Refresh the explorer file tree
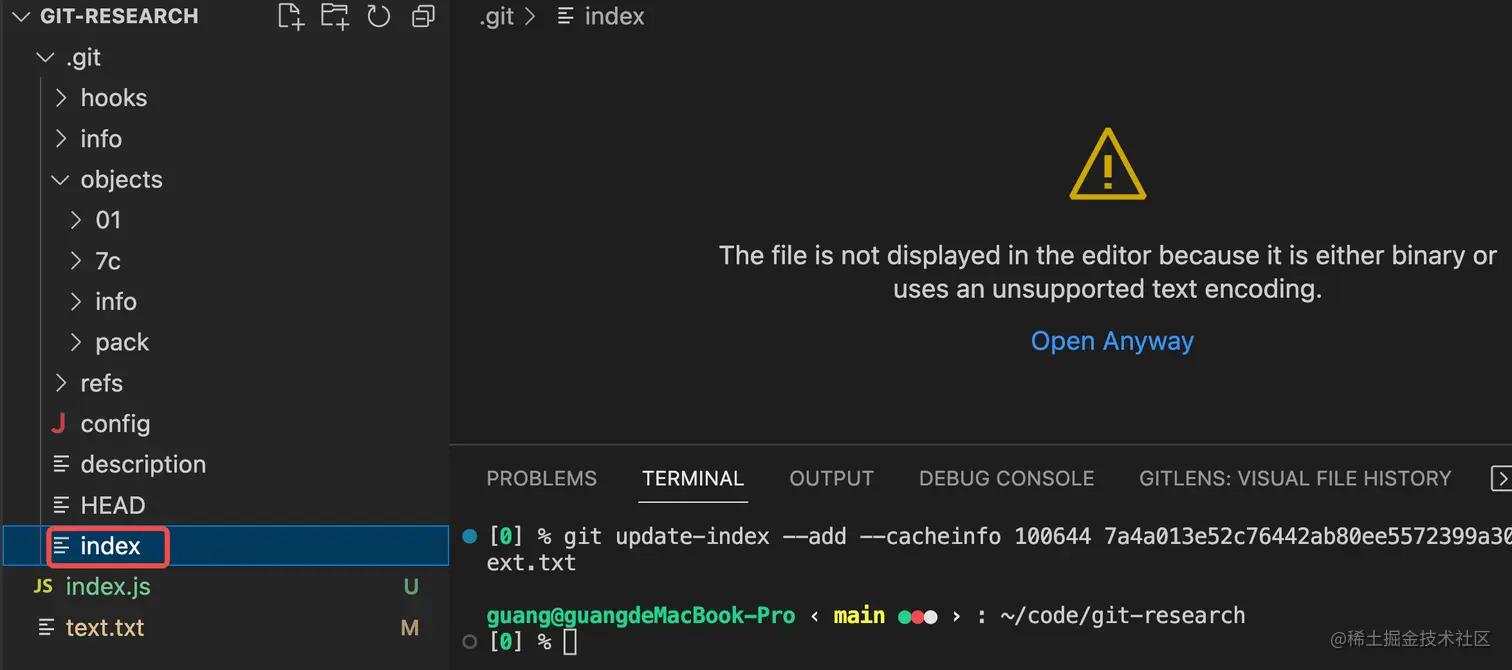This screenshot has width=1512, height=670. (379, 16)
